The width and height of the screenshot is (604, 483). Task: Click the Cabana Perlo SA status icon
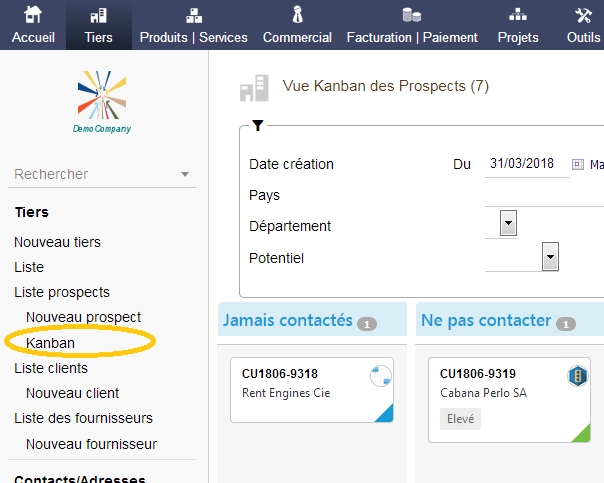coord(578,376)
